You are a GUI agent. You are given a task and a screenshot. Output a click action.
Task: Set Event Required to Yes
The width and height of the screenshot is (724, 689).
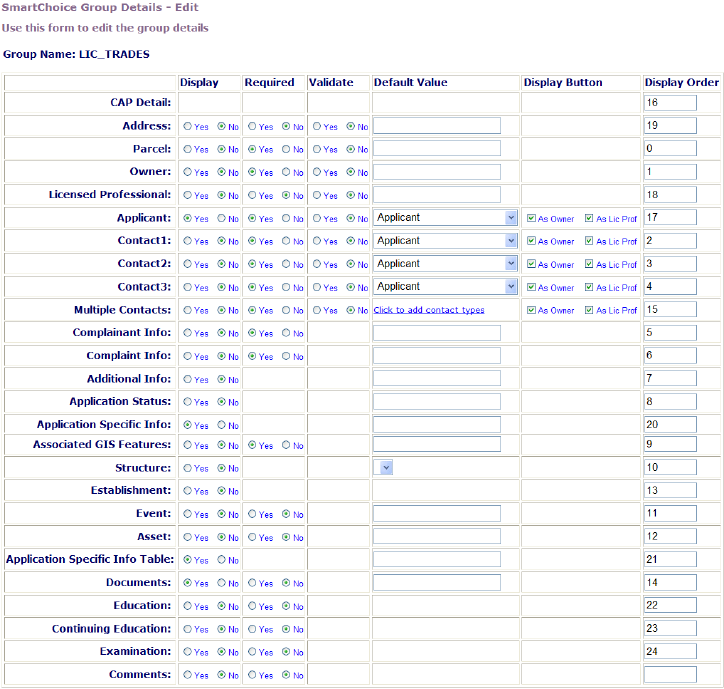(252, 514)
